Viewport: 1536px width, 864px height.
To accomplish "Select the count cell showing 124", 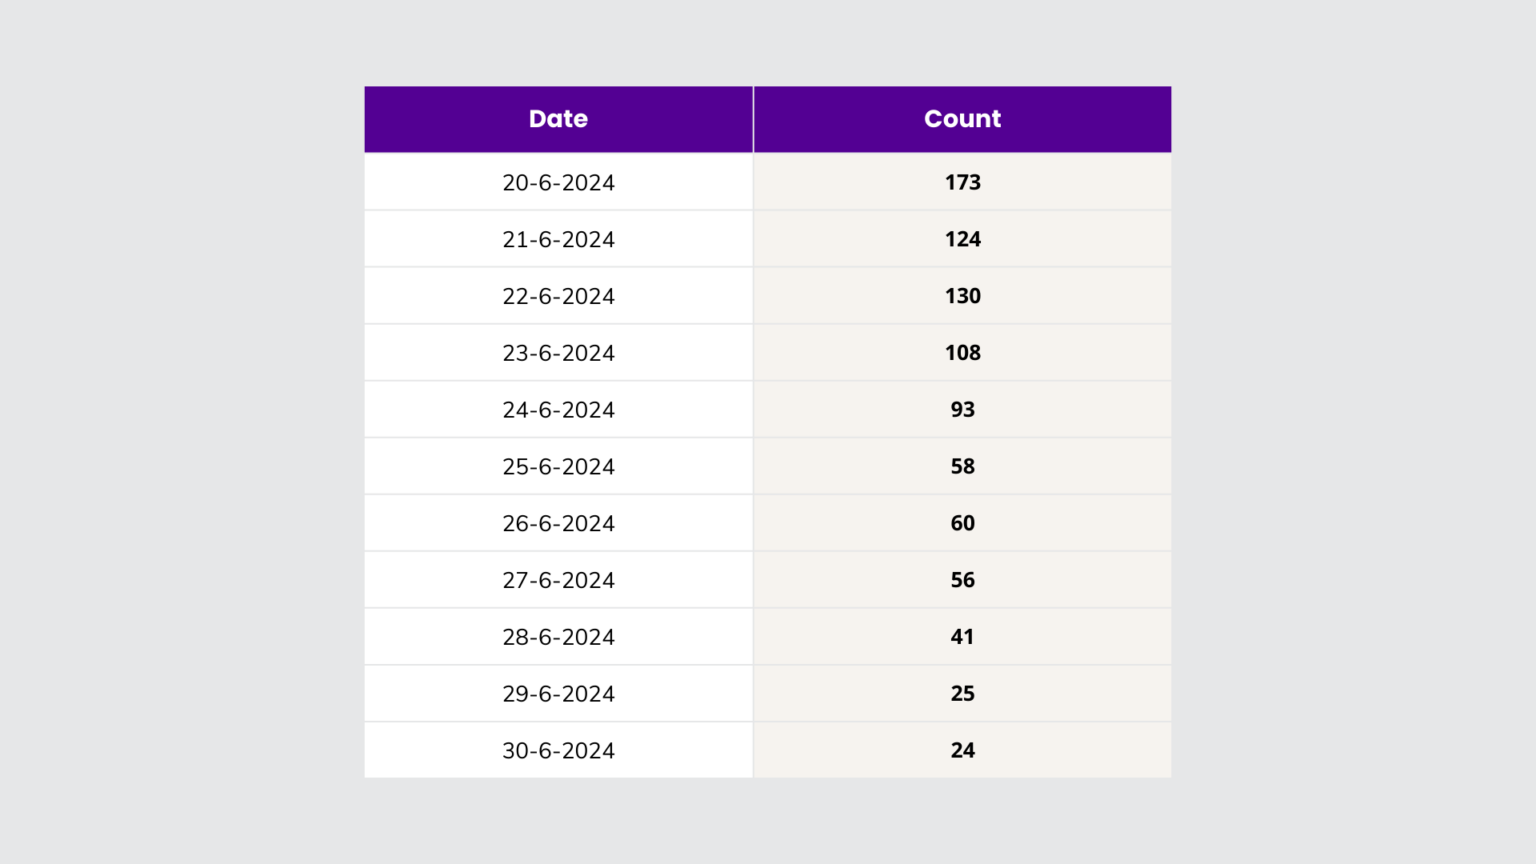I will click(x=962, y=239).
